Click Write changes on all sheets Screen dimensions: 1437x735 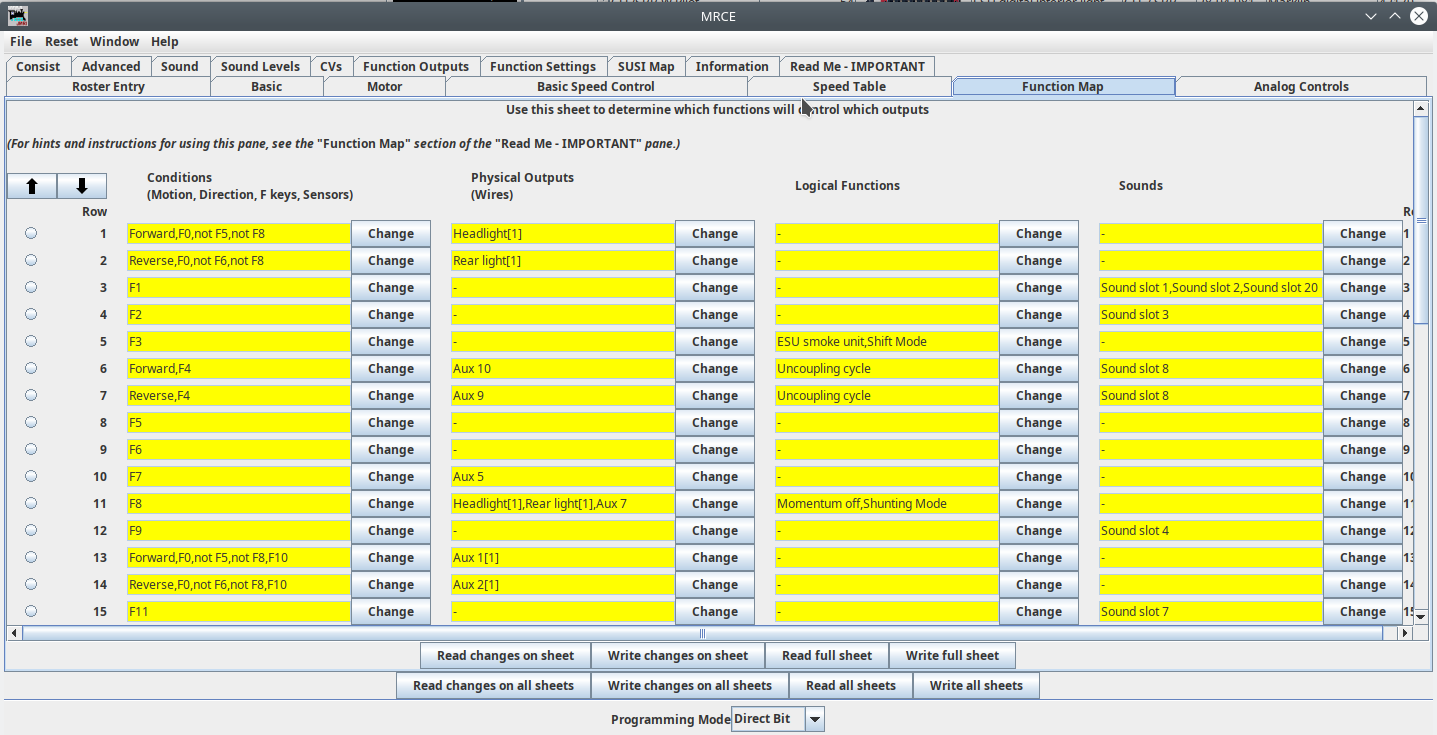click(x=690, y=686)
